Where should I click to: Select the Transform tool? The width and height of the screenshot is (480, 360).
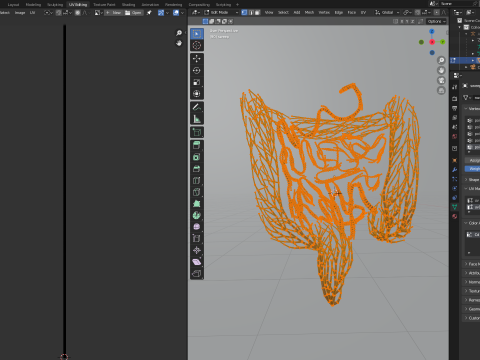coord(197,94)
